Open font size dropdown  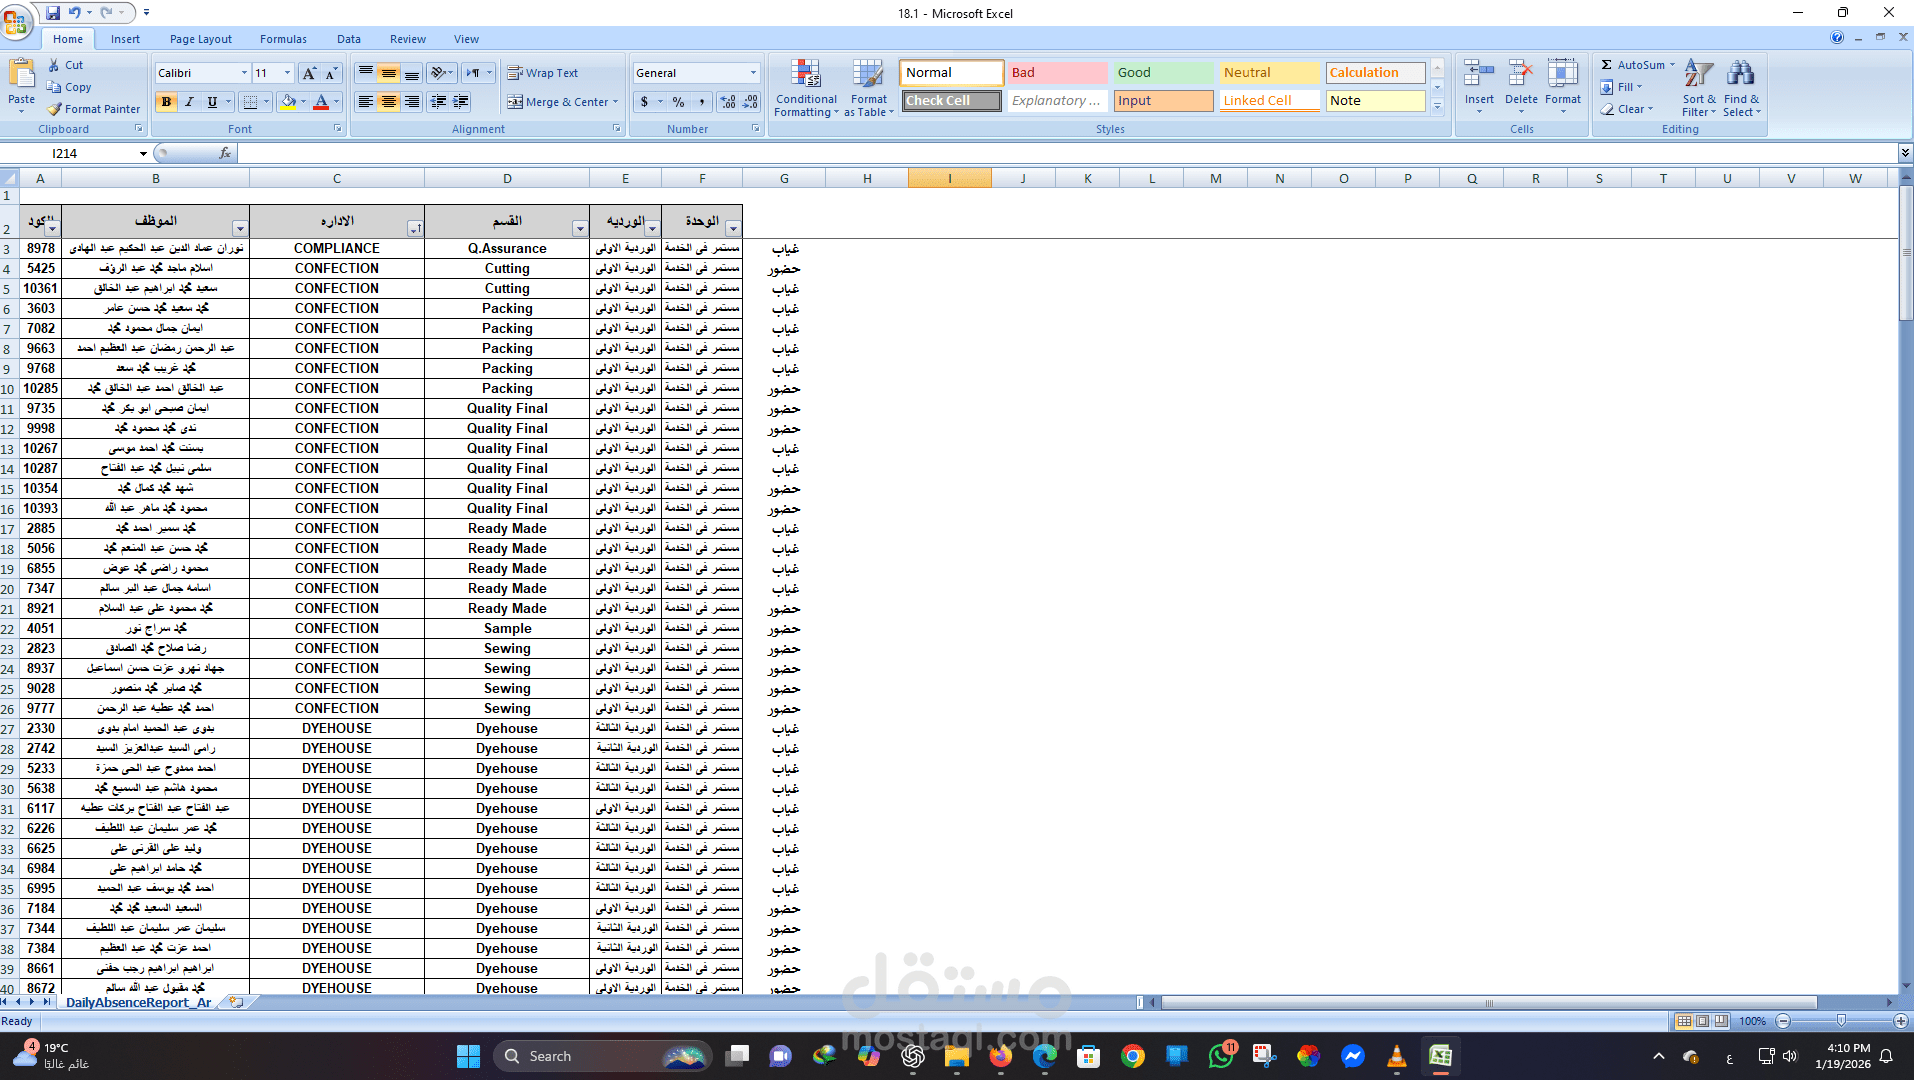click(288, 73)
